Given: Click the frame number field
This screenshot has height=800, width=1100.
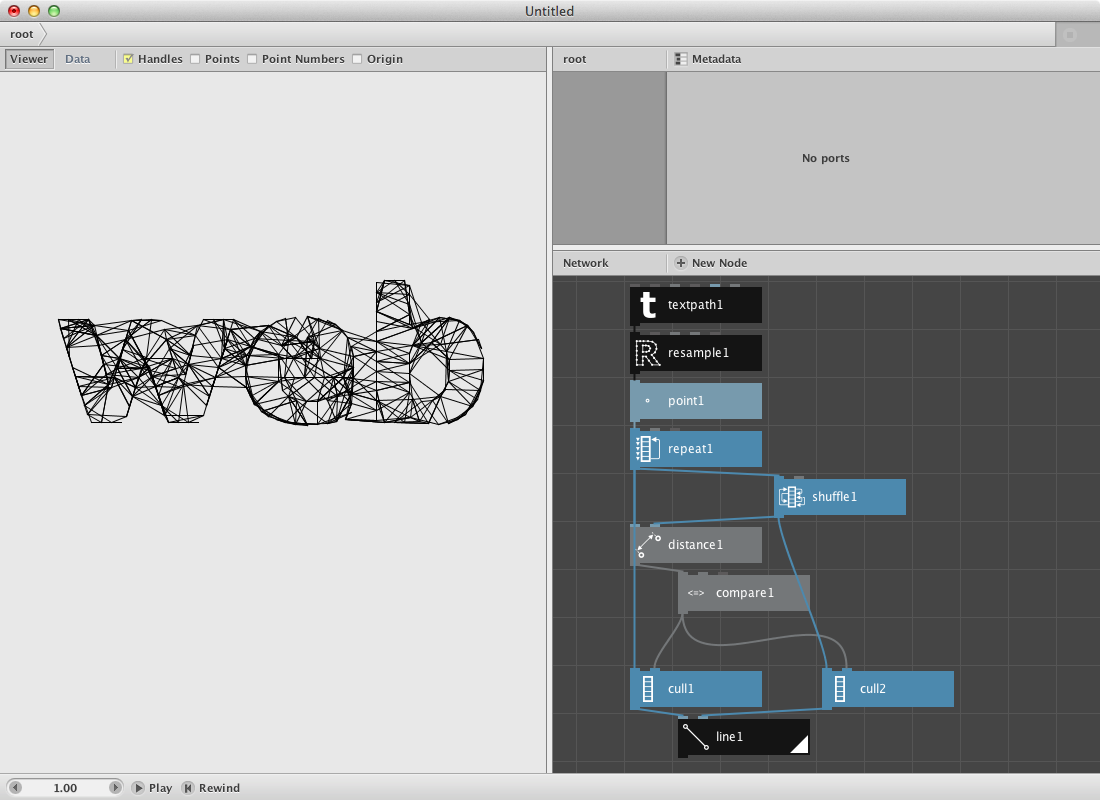Looking at the screenshot, I should coord(65,788).
